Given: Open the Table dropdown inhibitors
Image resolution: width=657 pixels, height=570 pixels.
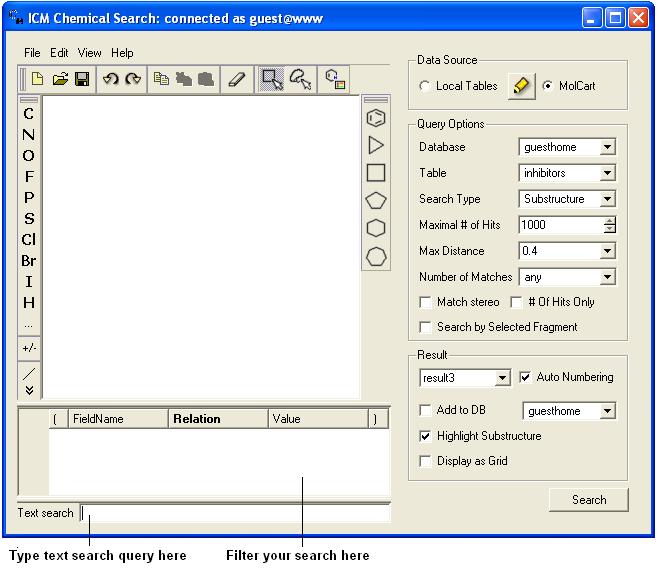Looking at the screenshot, I should tap(567, 173).
